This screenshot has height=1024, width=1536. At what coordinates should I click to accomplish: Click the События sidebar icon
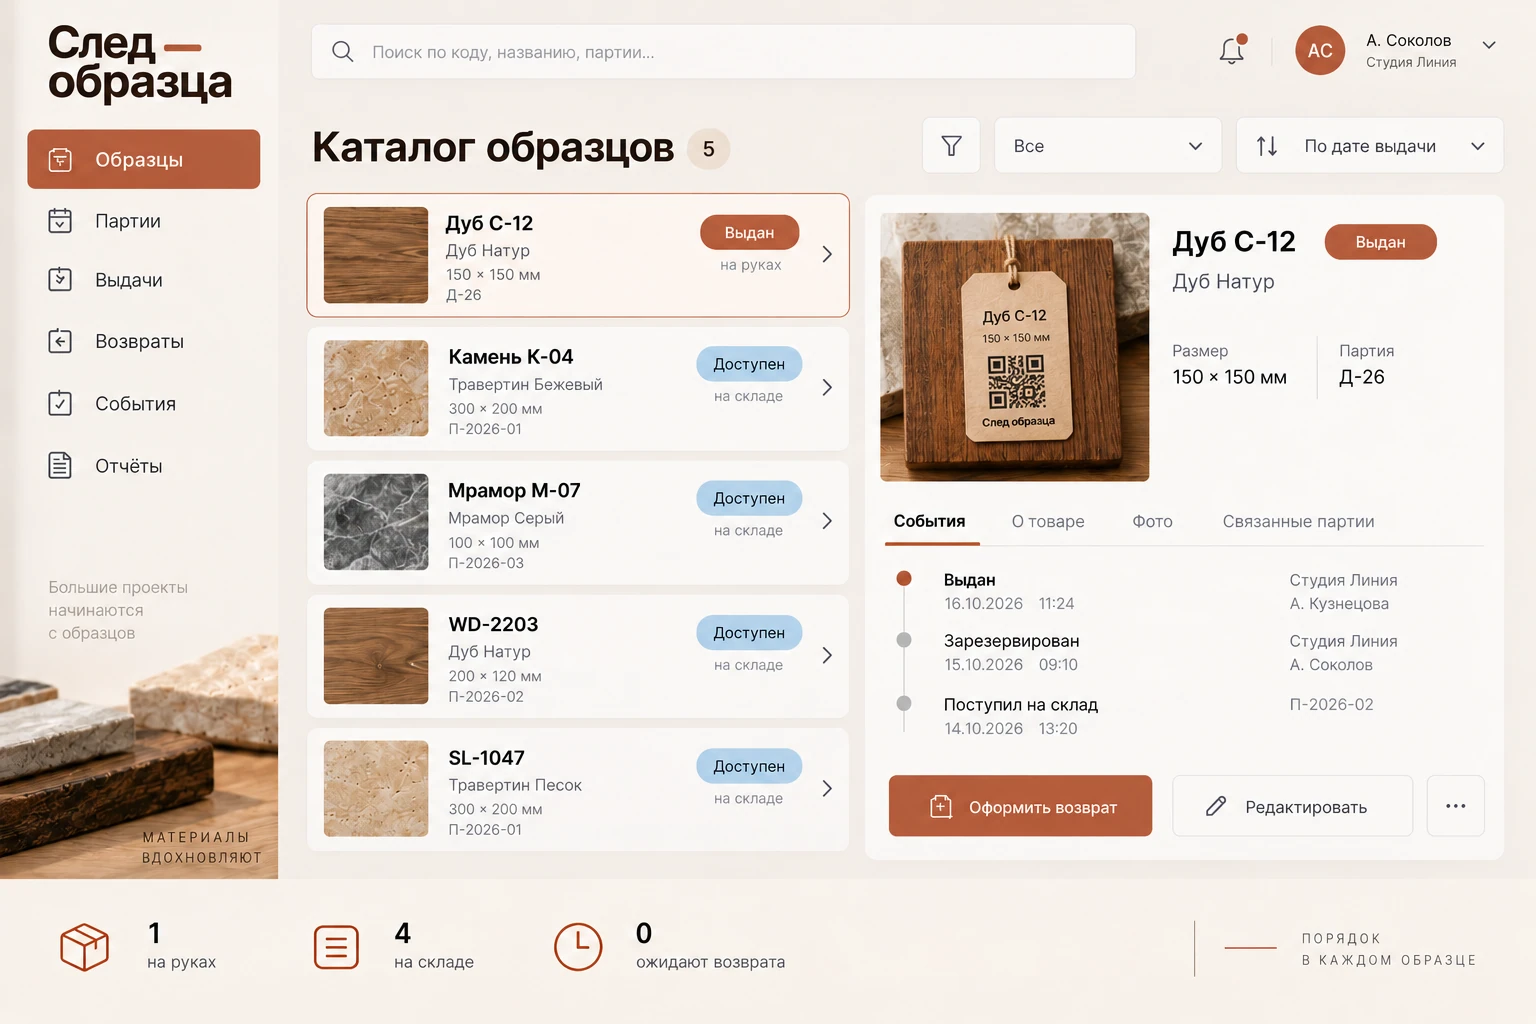tap(60, 403)
